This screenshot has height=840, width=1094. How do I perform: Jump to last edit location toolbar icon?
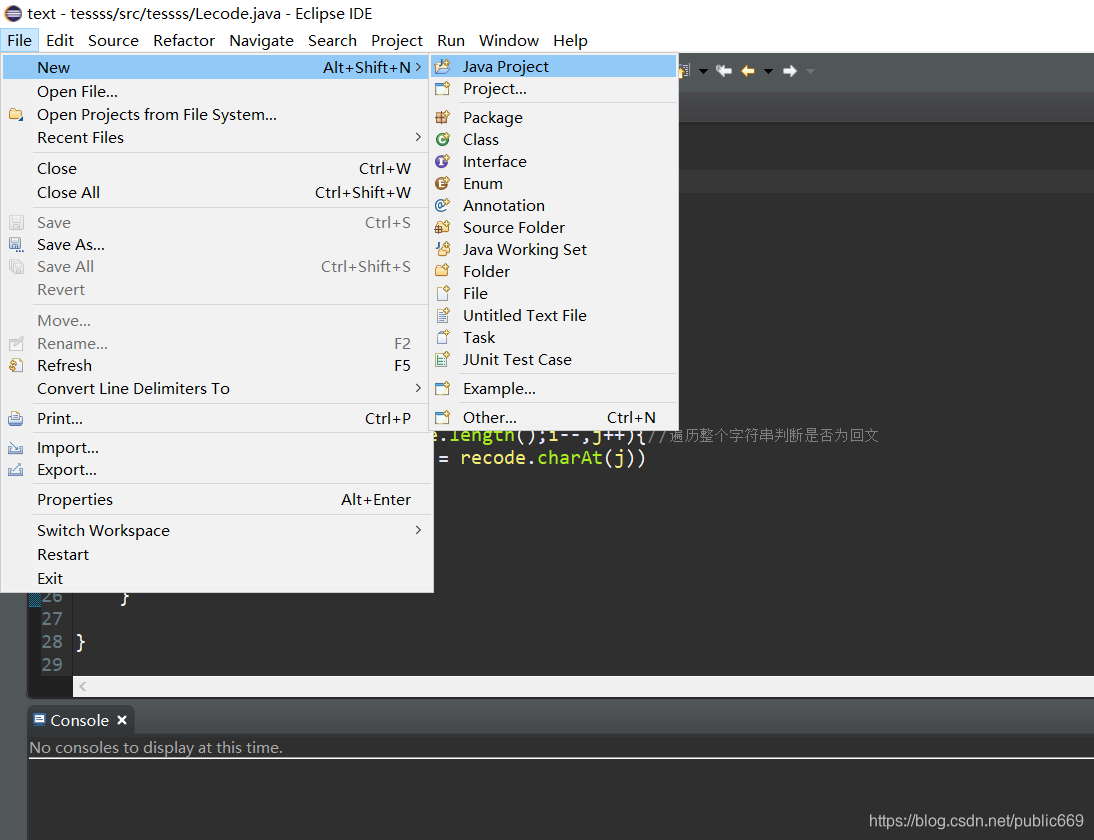click(724, 70)
